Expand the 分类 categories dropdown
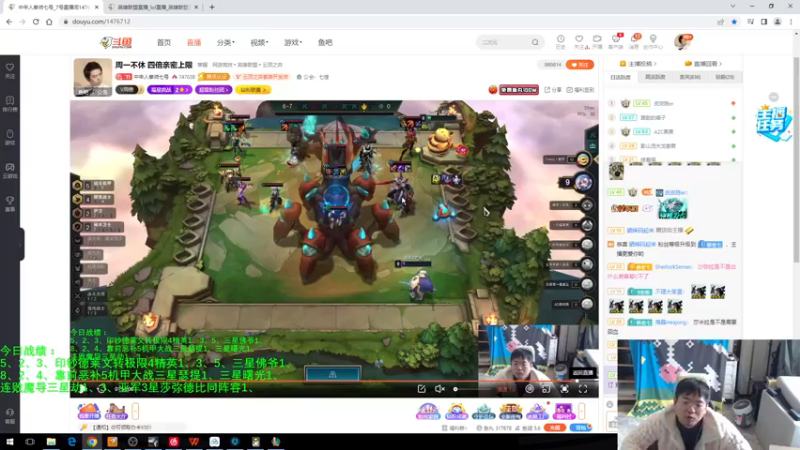This screenshot has height=450, width=800. tap(226, 42)
